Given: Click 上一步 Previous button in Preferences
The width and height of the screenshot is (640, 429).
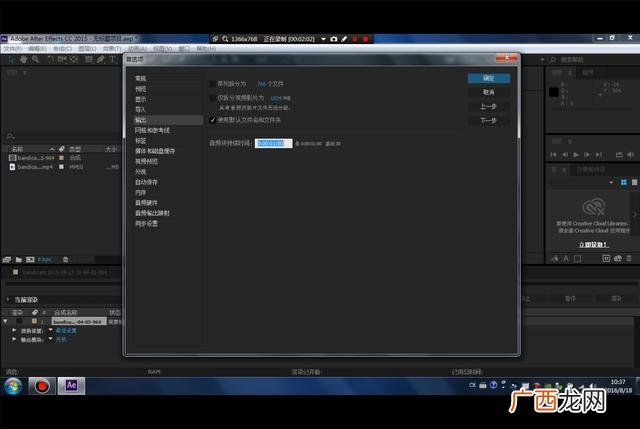Looking at the screenshot, I should (489, 107).
